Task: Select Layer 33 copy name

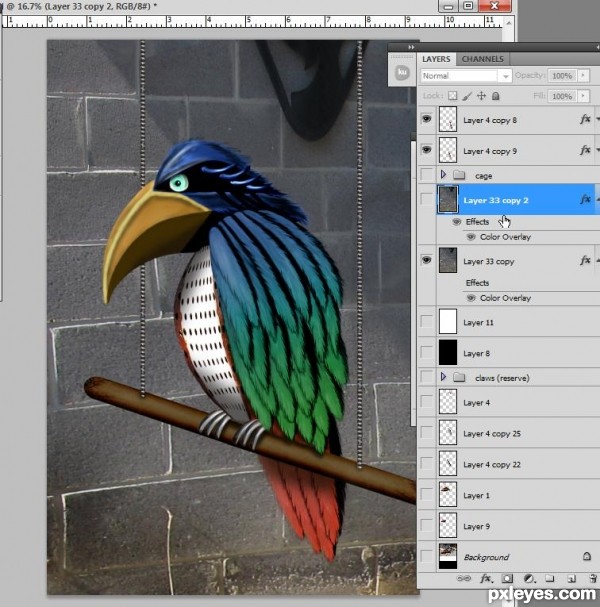Action: pyautogui.click(x=489, y=261)
